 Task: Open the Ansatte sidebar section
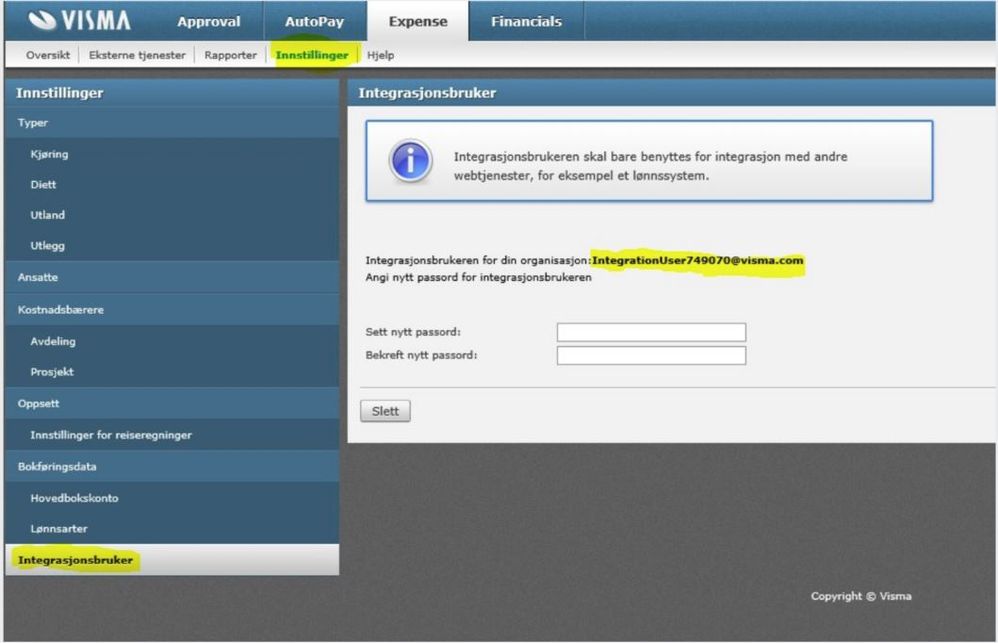click(172, 278)
